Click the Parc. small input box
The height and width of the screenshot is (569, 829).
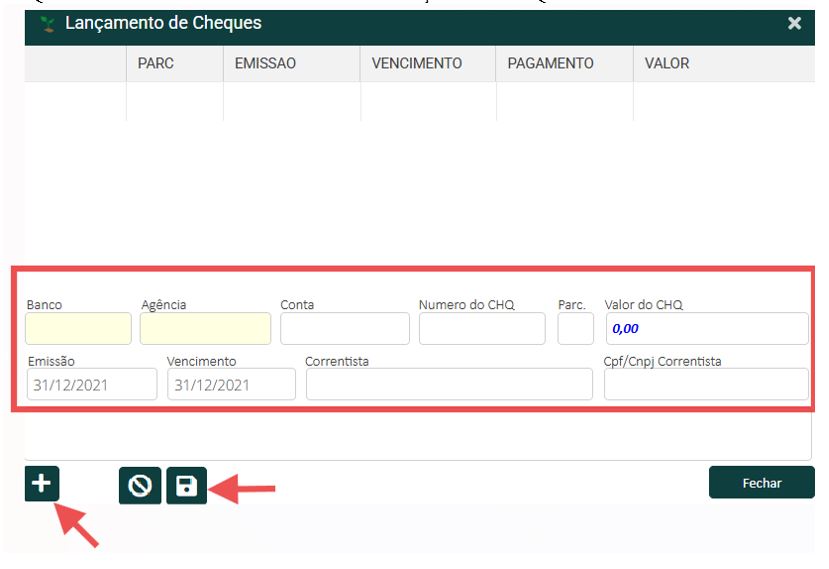click(575, 328)
